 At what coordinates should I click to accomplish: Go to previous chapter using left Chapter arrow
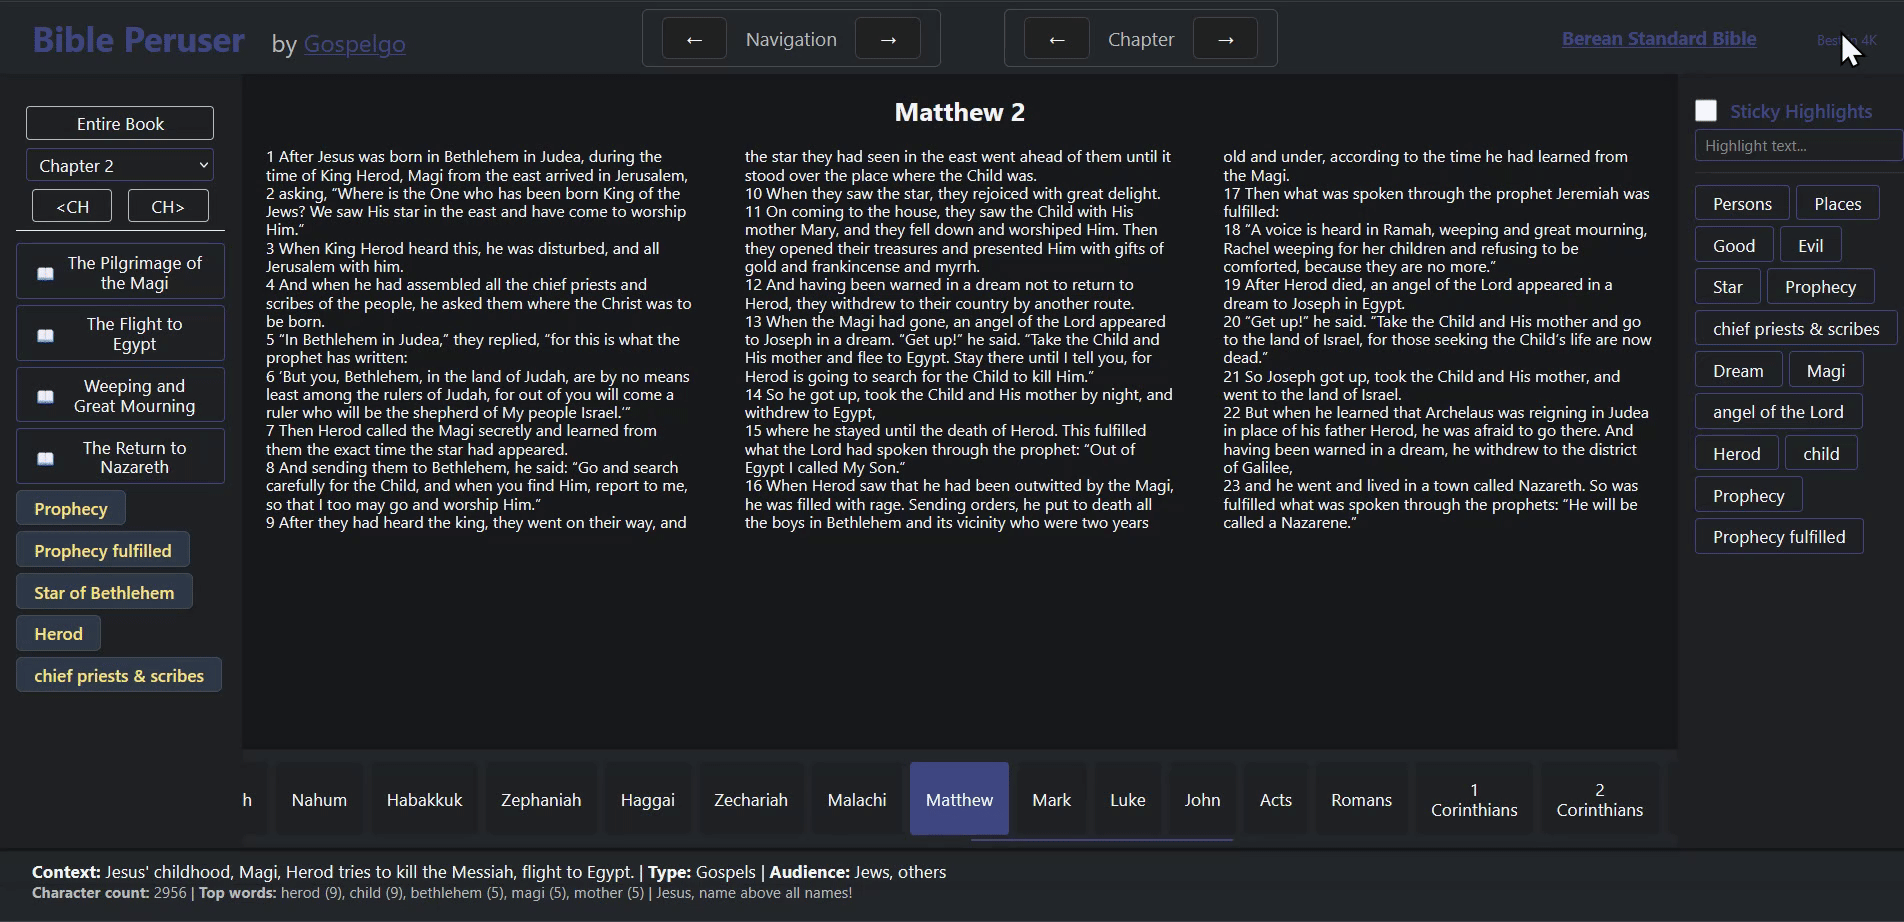[x=1057, y=38]
